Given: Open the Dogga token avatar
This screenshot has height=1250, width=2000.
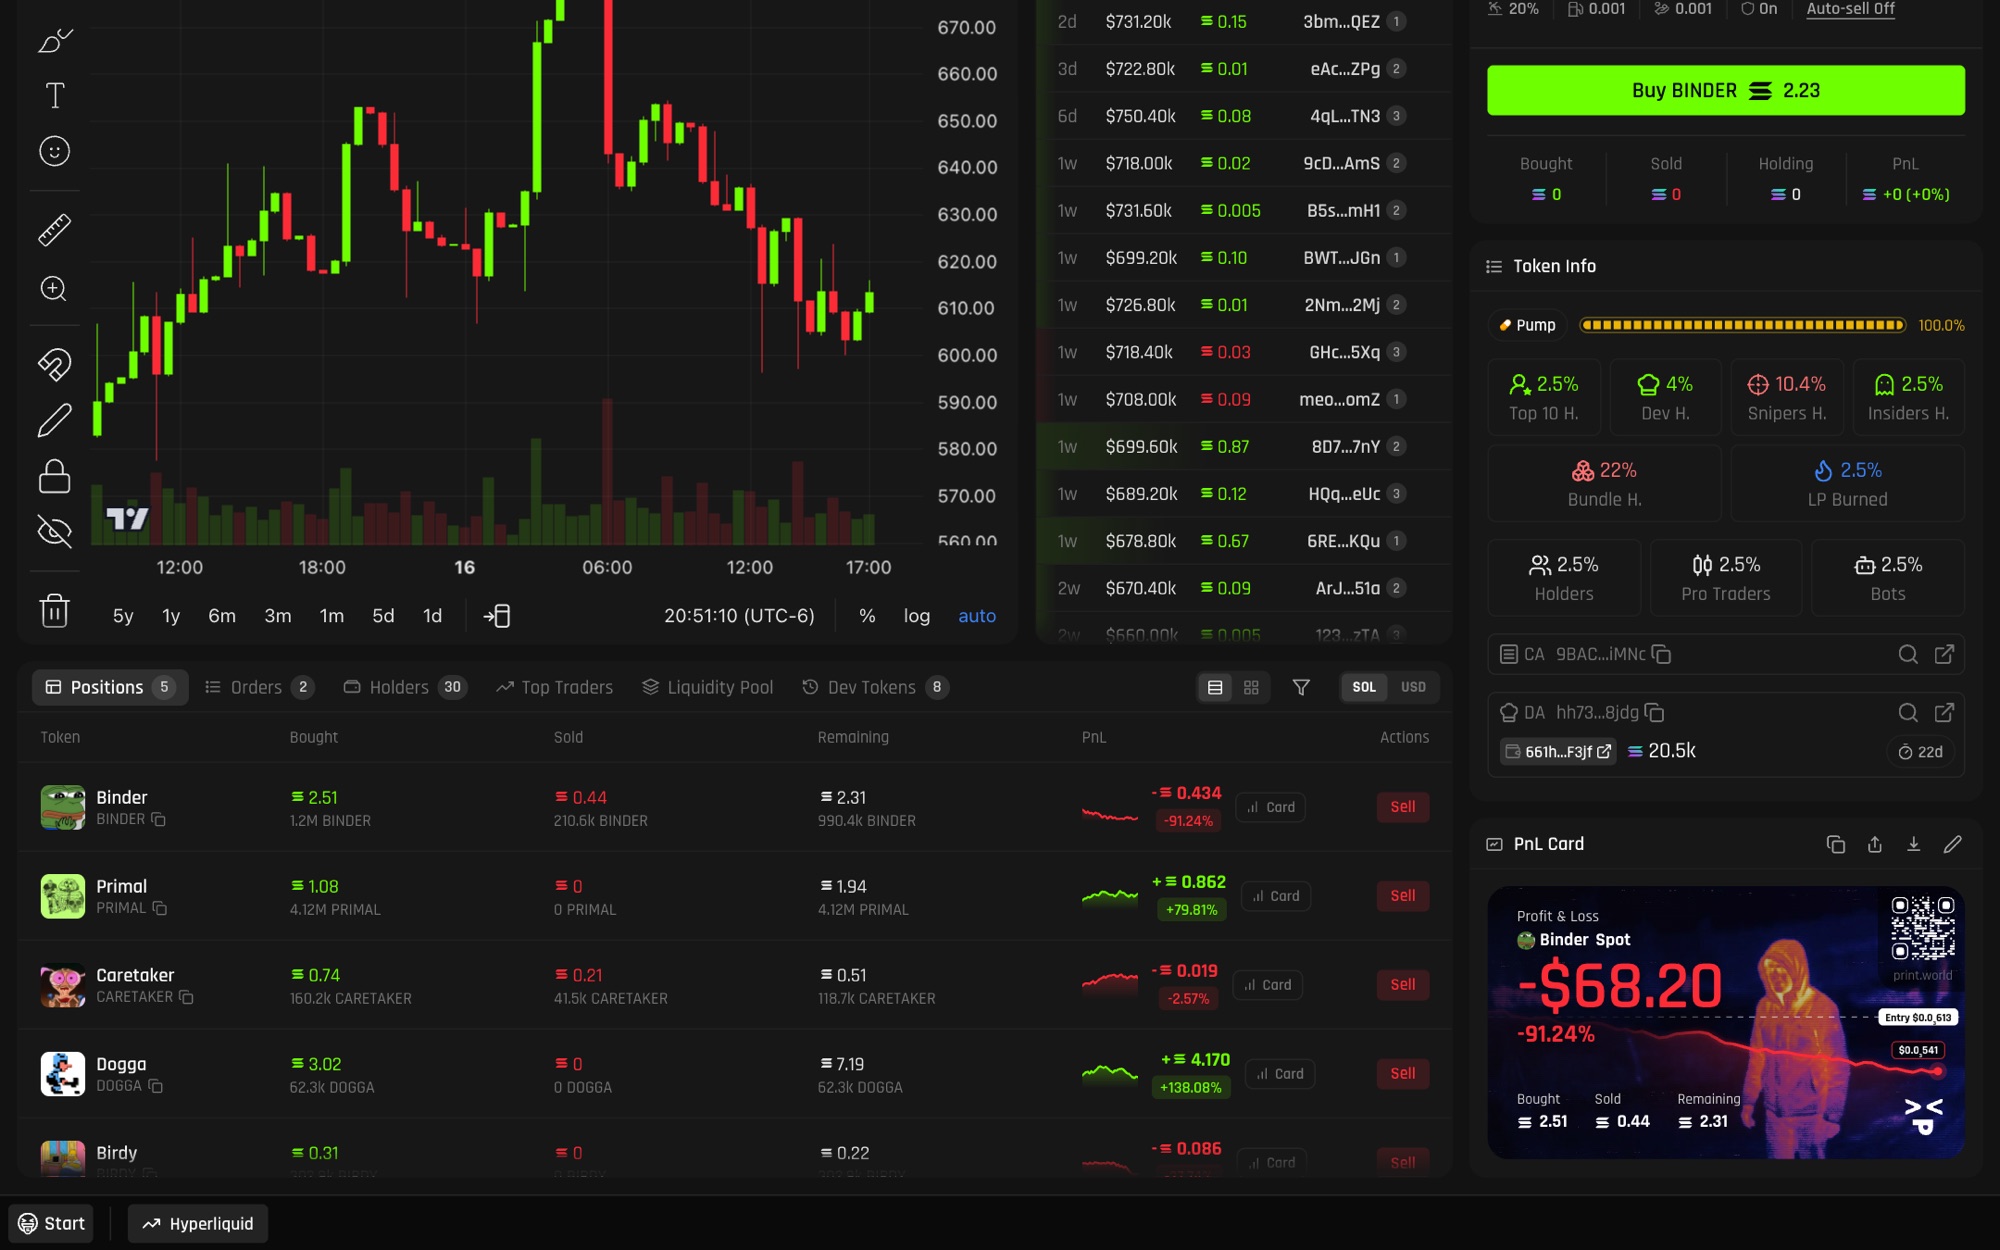Looking at the screenshot, I should (62, 1073).
